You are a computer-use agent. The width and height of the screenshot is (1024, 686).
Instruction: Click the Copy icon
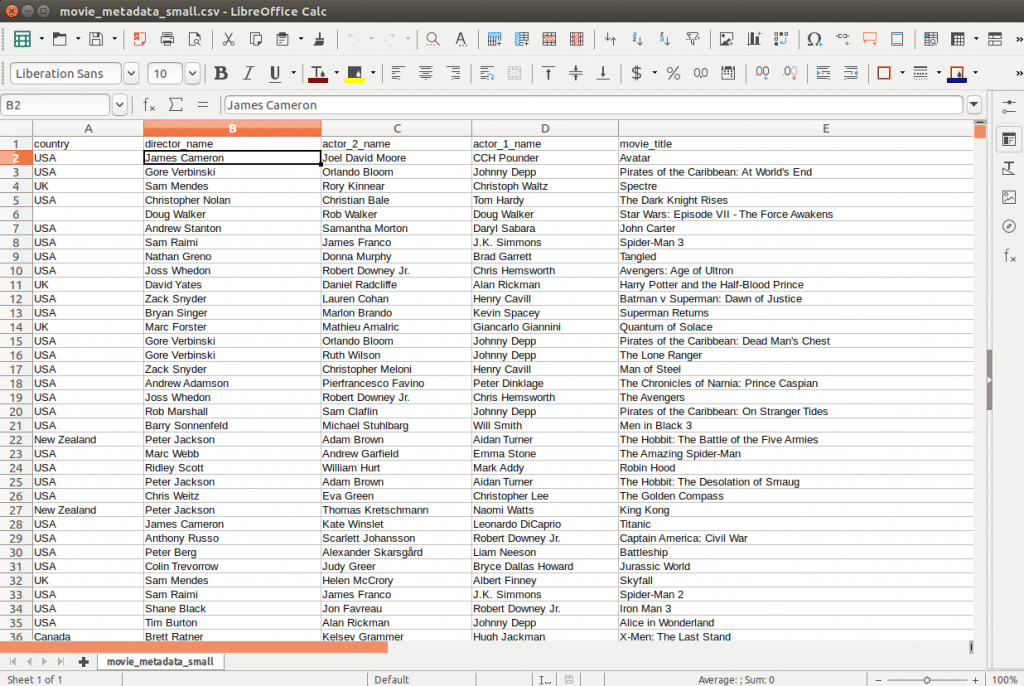pos(255,39)
